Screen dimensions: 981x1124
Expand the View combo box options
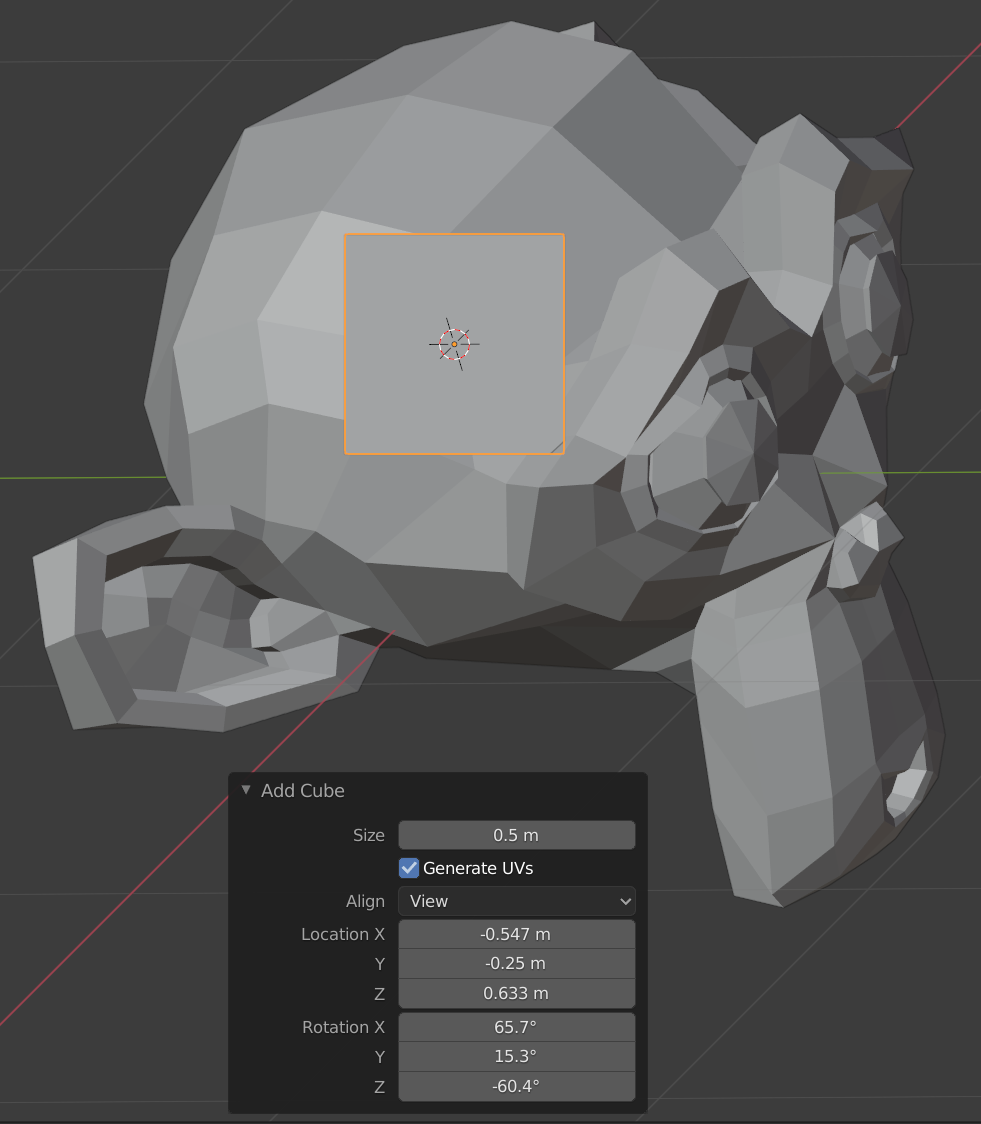516,901
